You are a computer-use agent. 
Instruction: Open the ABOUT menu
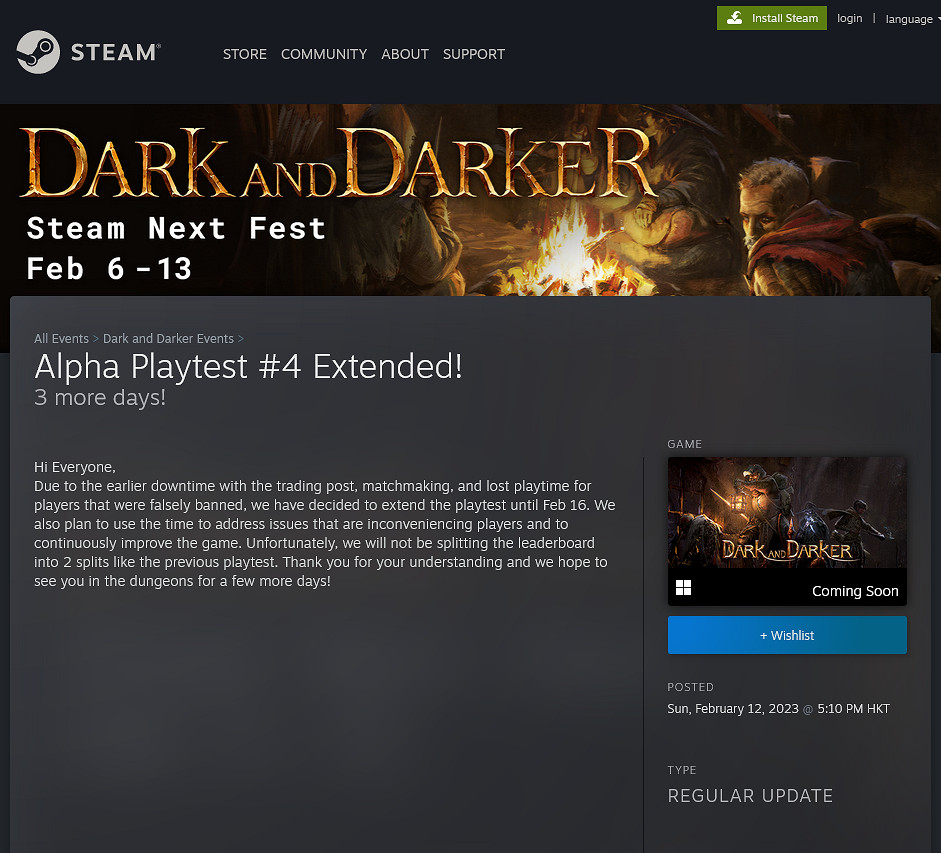(x=404, y=54)
